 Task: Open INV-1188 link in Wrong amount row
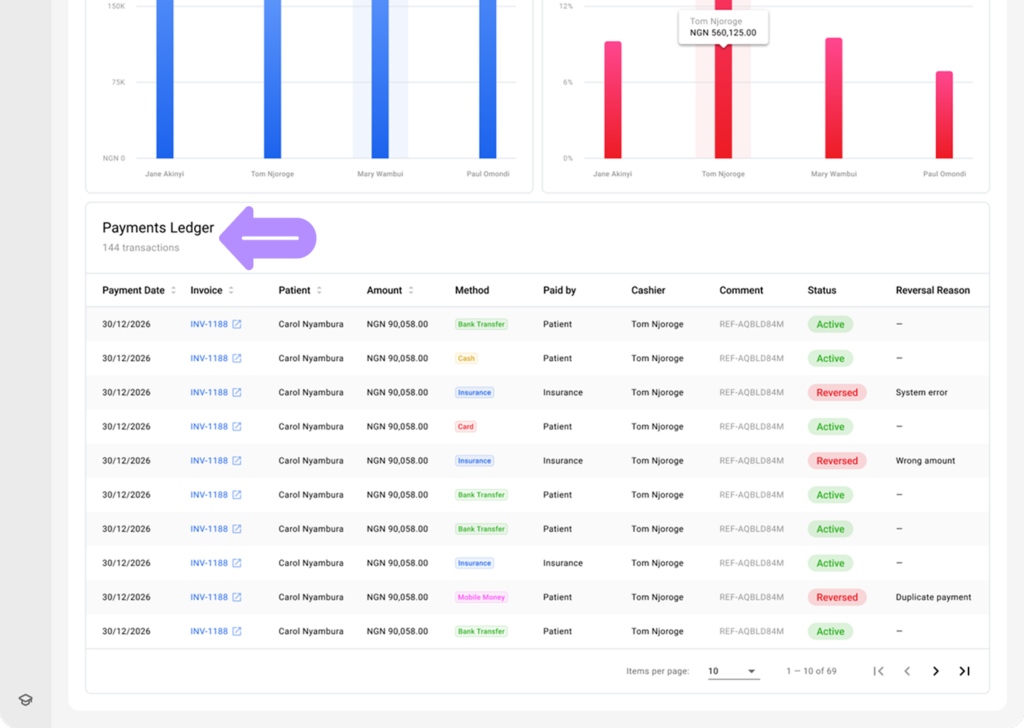tap(209, 460)
